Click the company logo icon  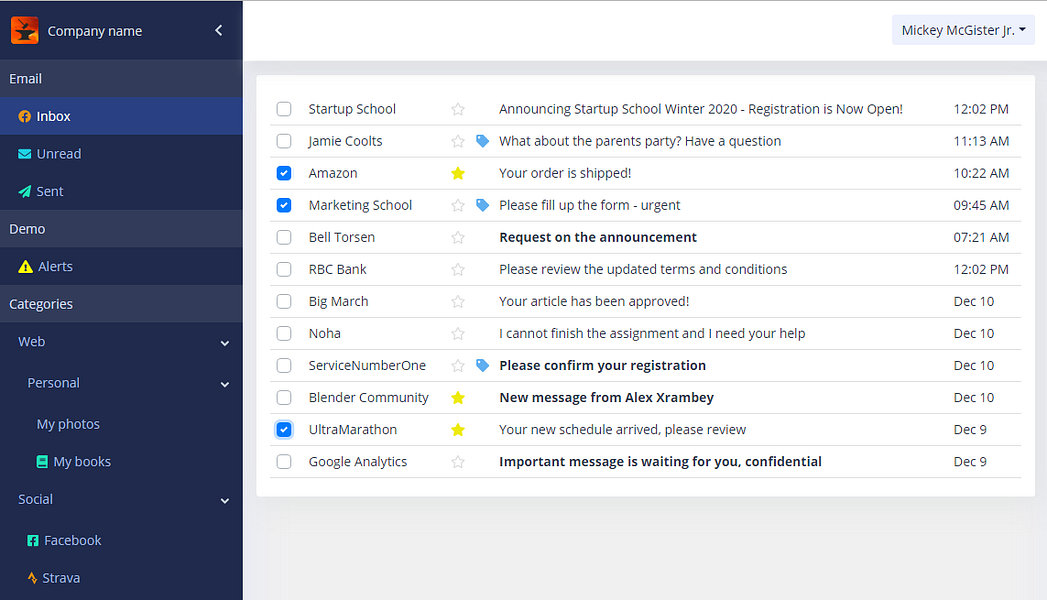pyautogui.click(x=25, y=30)
